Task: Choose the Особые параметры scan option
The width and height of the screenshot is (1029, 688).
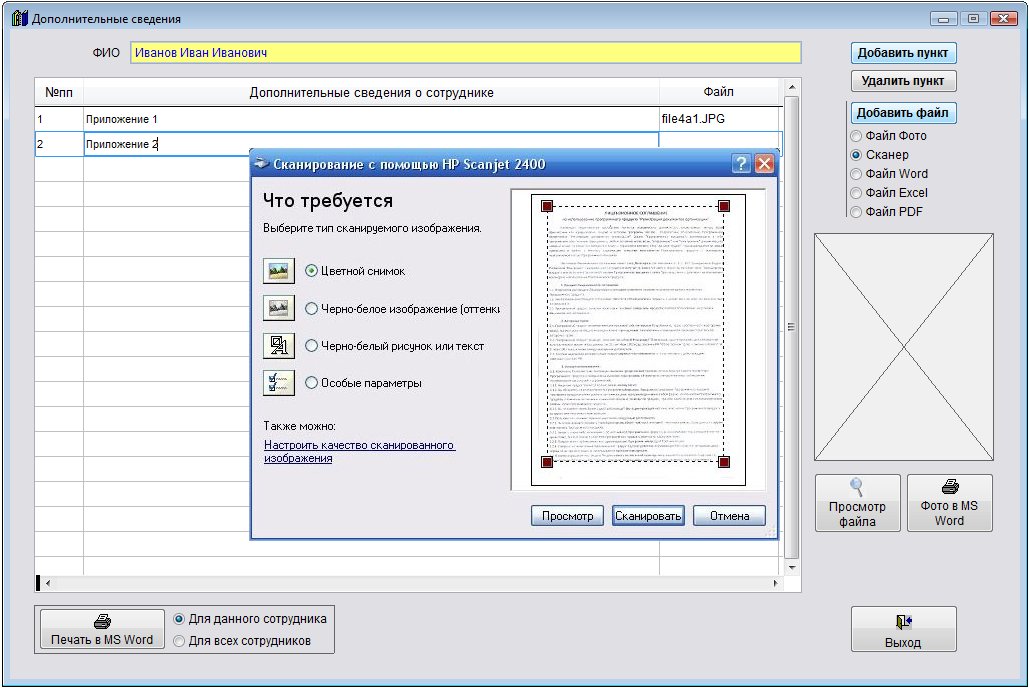Action: pos(312,383)
